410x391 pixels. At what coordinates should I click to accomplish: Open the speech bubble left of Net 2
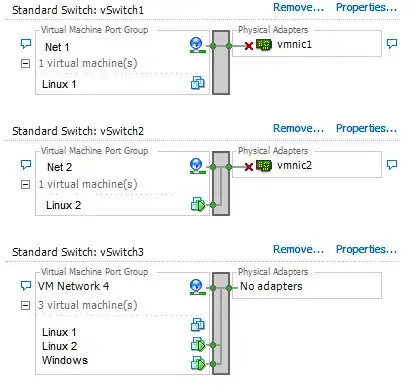click(26, 165)
